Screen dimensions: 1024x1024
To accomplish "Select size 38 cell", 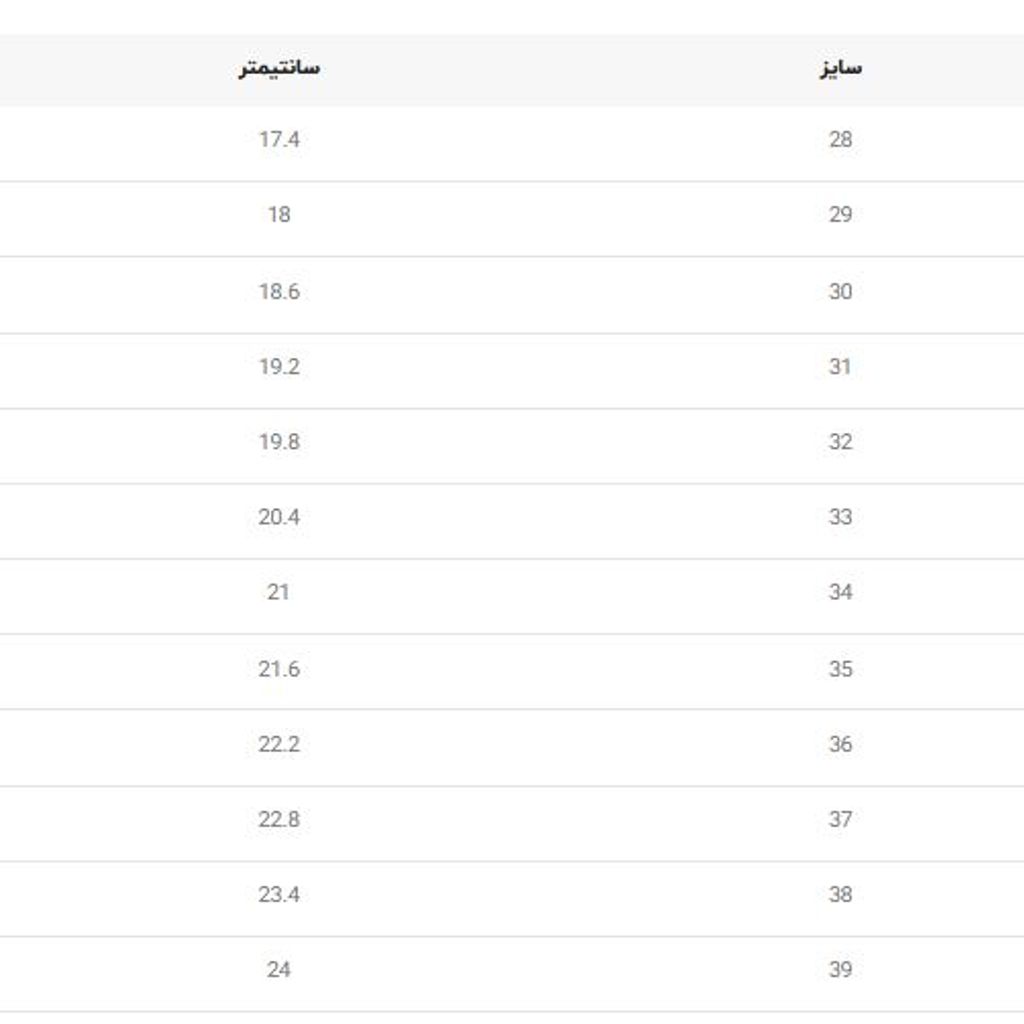I will (840, 894).
